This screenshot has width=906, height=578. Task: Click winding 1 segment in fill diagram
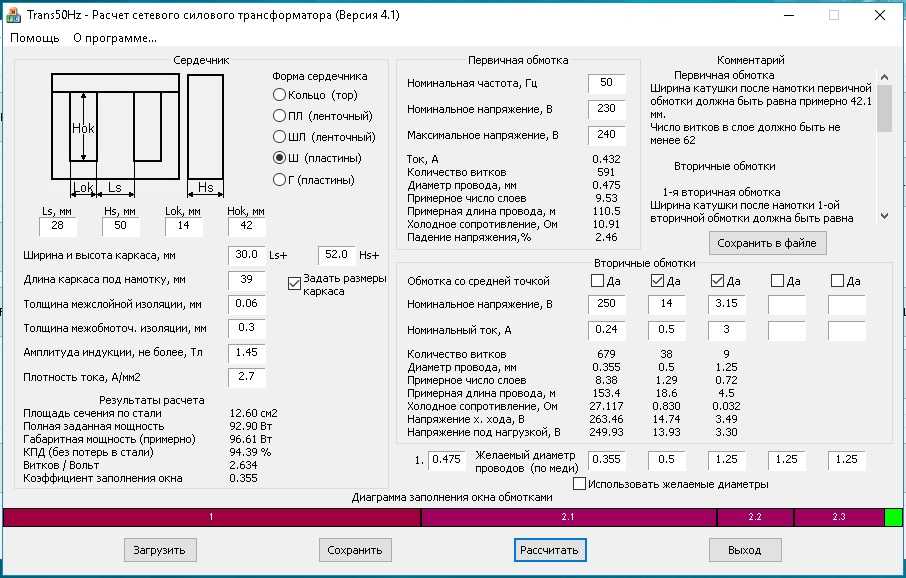pos(211,517)
